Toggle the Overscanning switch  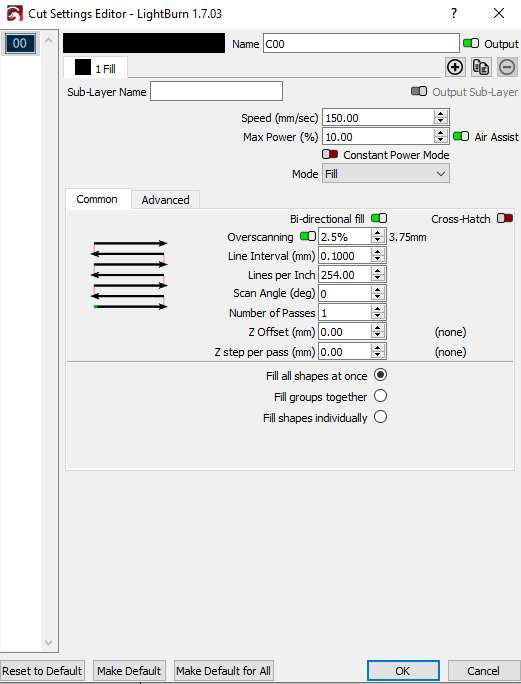click(308, 236)
